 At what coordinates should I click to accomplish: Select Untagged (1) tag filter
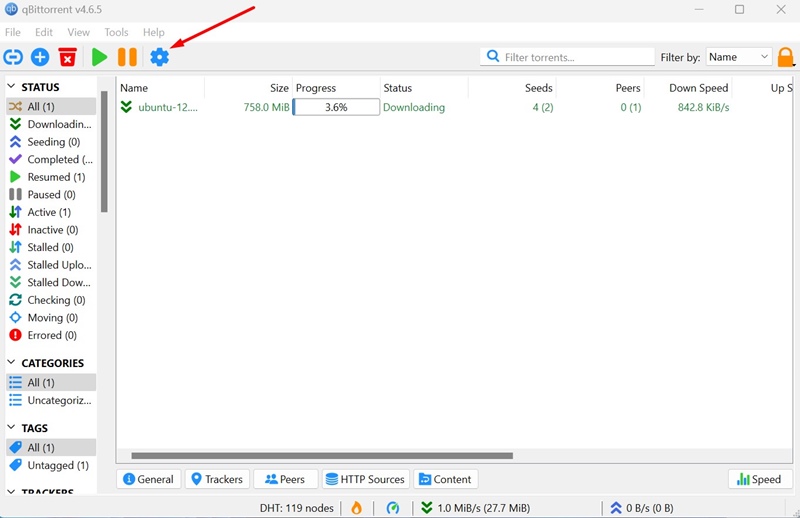click(x=51, y=465)
